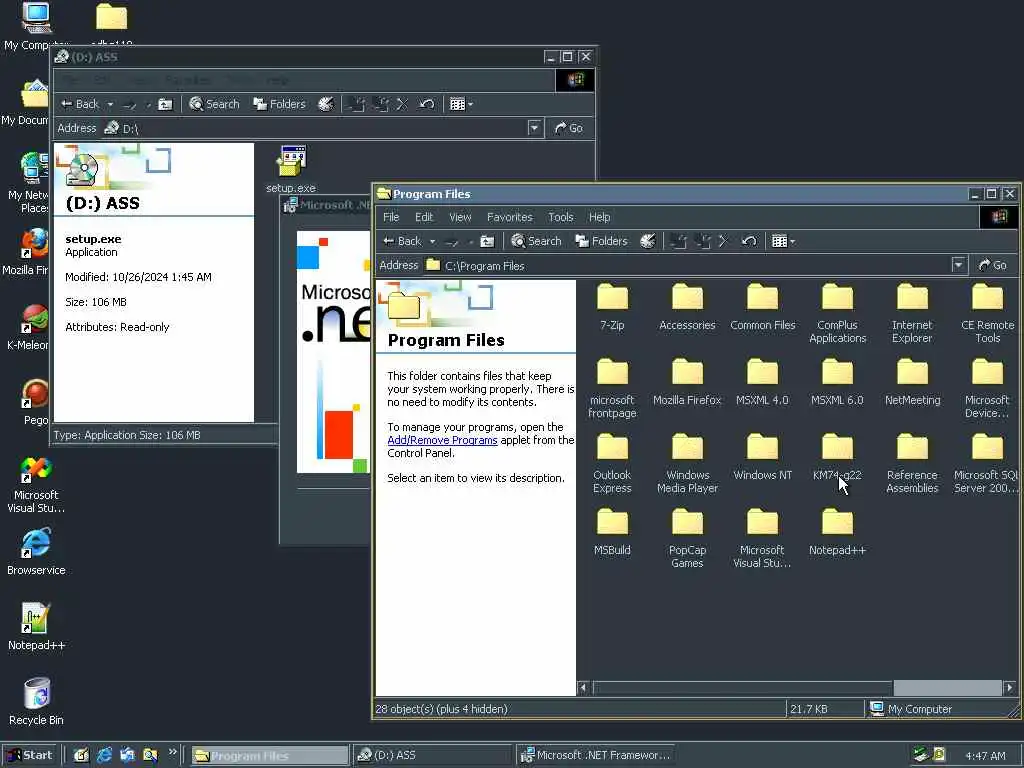
Task: Click Go in the D: ASS window
Action: pos(569,128)
